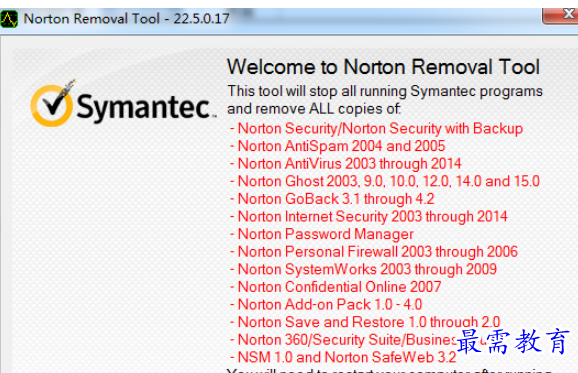The image size is (578, 373).
Task: Click the 'and remove ALL copies of' text
Action: click(314, 109)
